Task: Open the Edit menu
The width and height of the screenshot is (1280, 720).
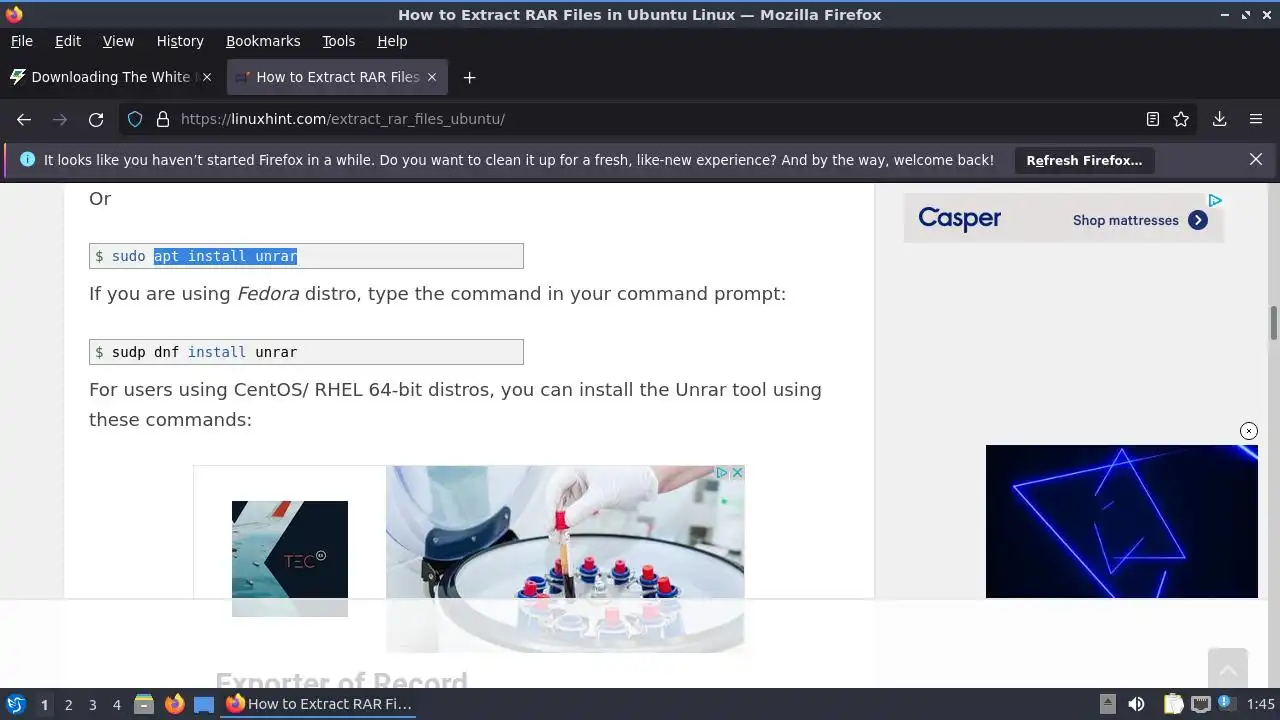Action: 68,41
